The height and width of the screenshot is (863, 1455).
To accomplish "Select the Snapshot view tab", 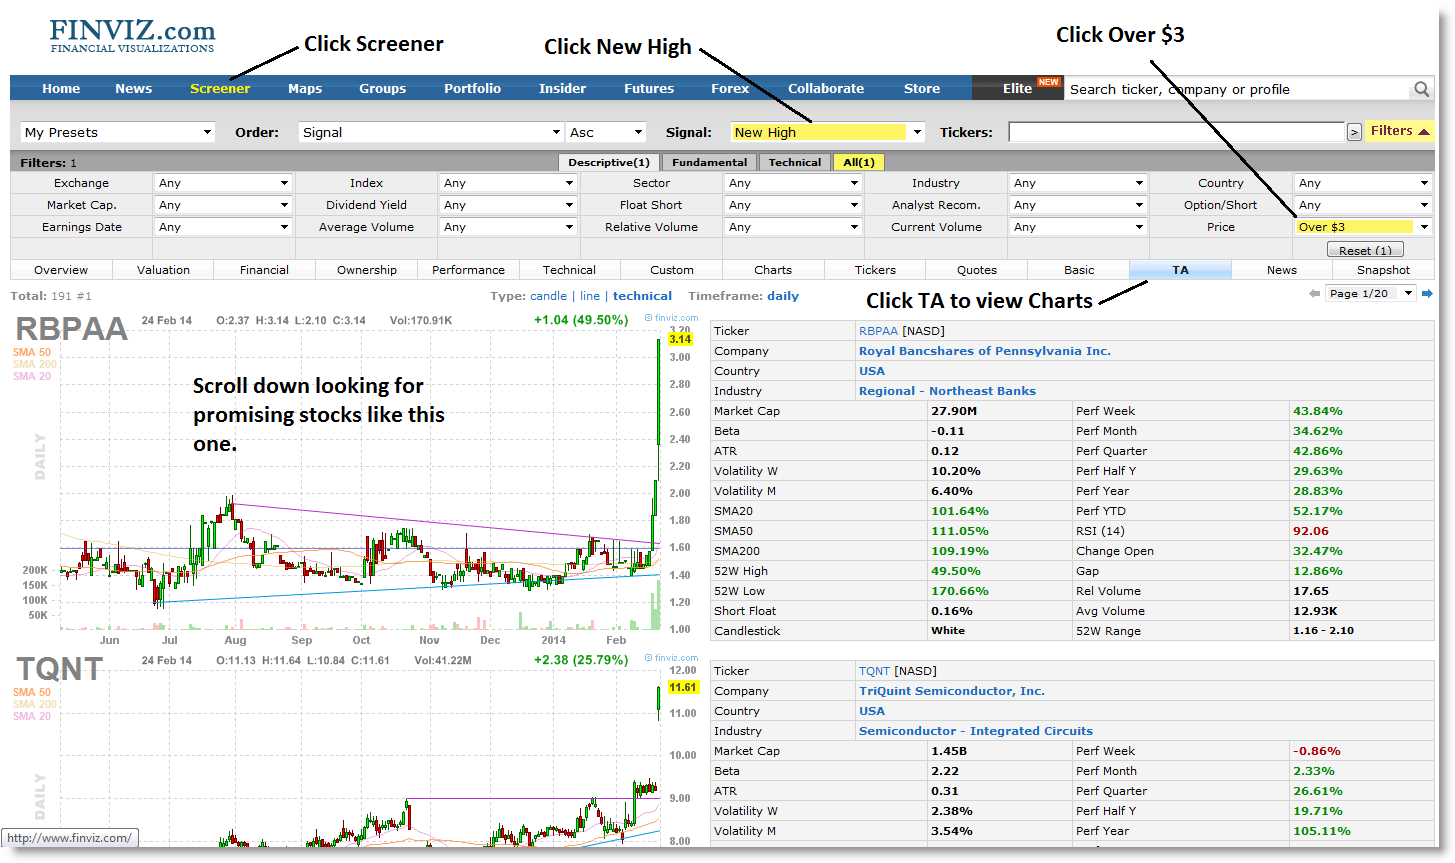I will (1384, 270).
